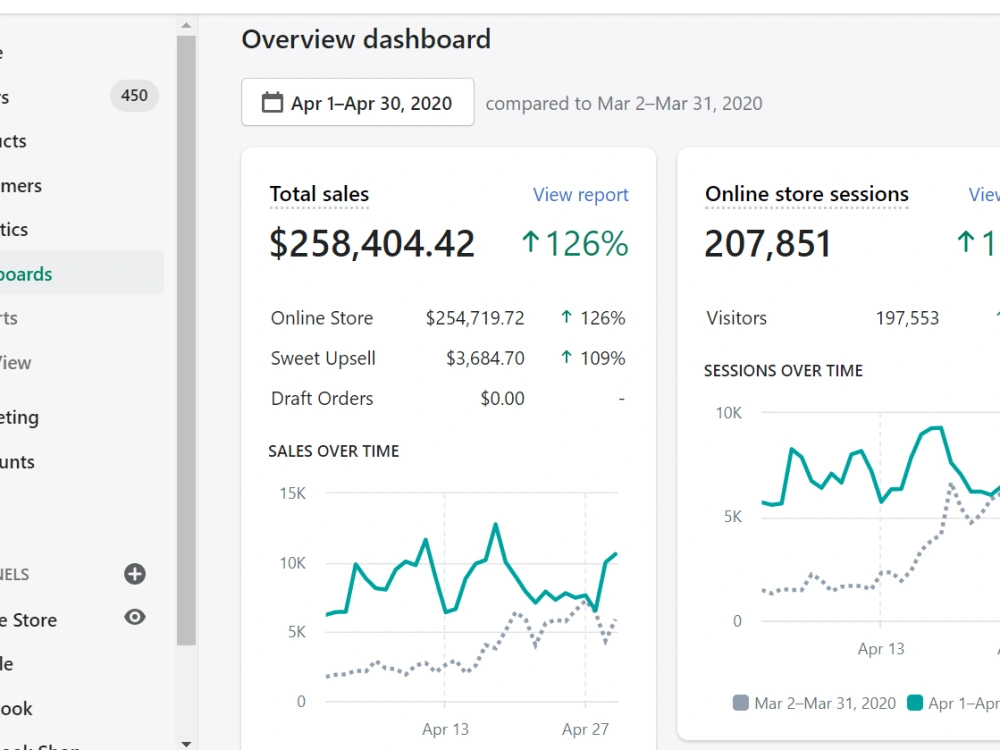The width and height of the screenshot is (1000, 750).
Task: Open the Reports sidebar item
Action: point(9,318)
